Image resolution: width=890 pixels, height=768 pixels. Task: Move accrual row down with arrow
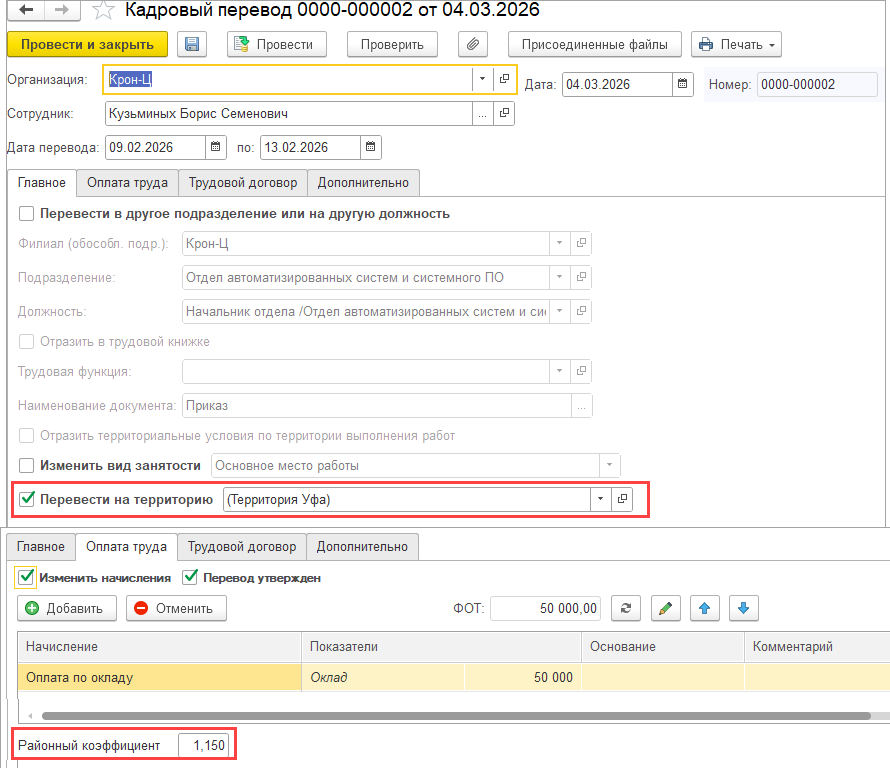coord(744,608)
